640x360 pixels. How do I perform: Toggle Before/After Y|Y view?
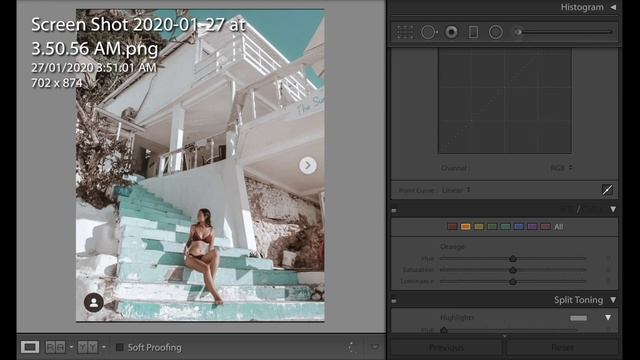tap(87, 347)
